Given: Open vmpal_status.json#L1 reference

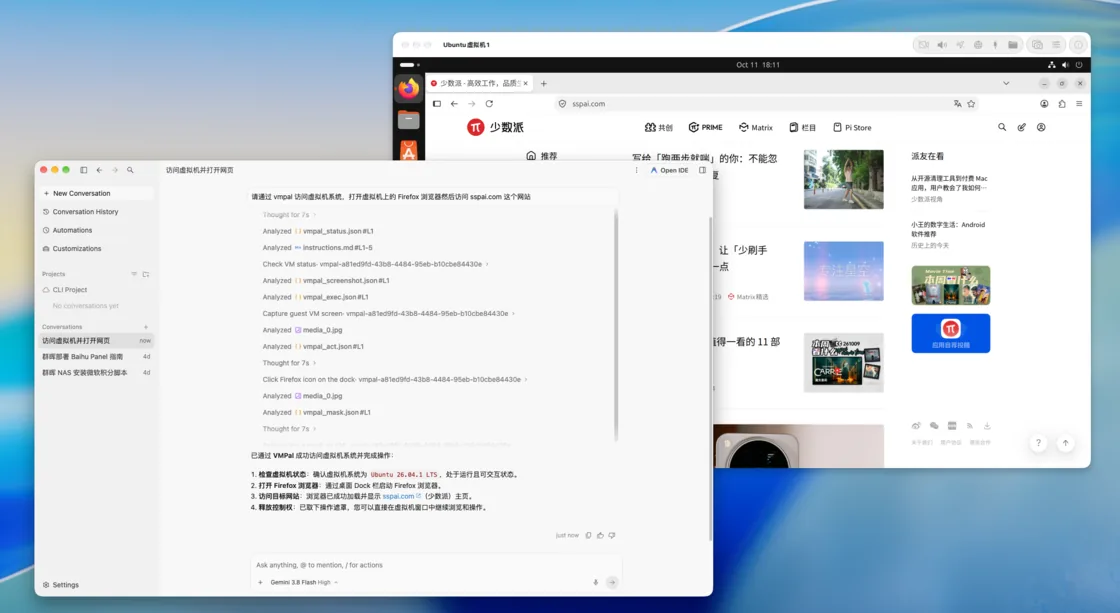Looking at the screenshot, I should (x=338, y=231).
